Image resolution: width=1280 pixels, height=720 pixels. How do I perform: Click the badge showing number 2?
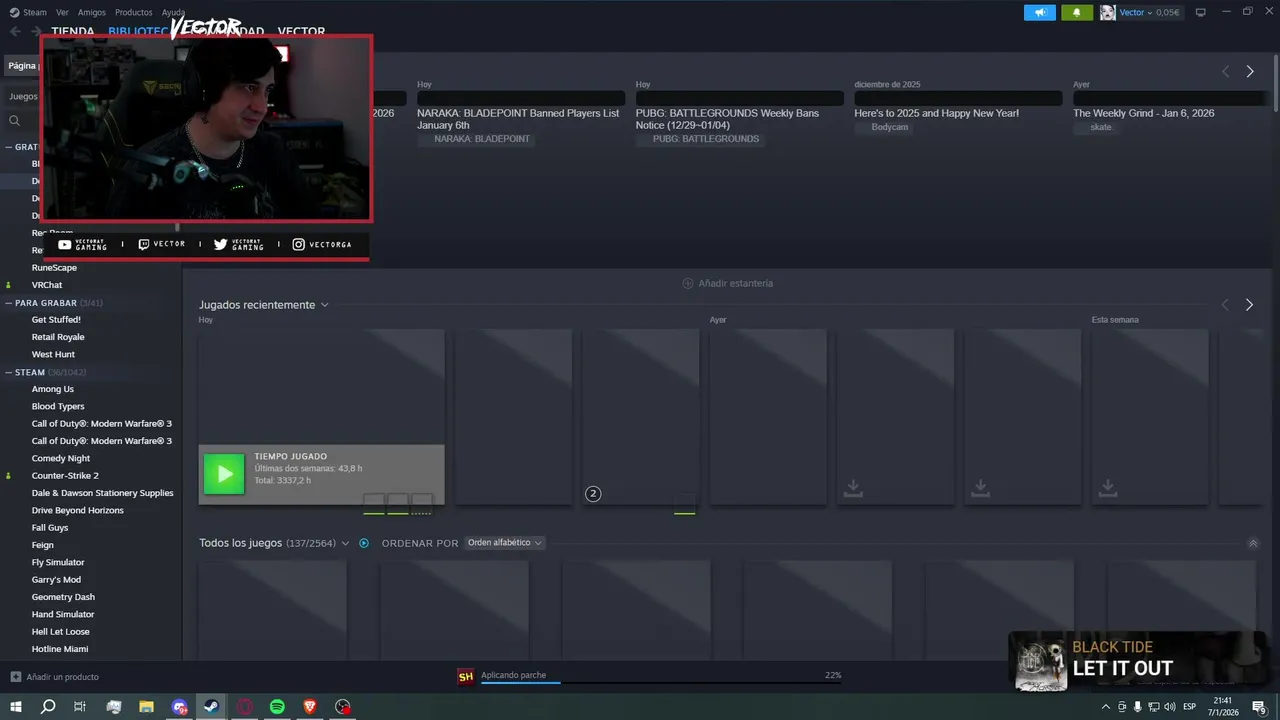click(593, 493)
